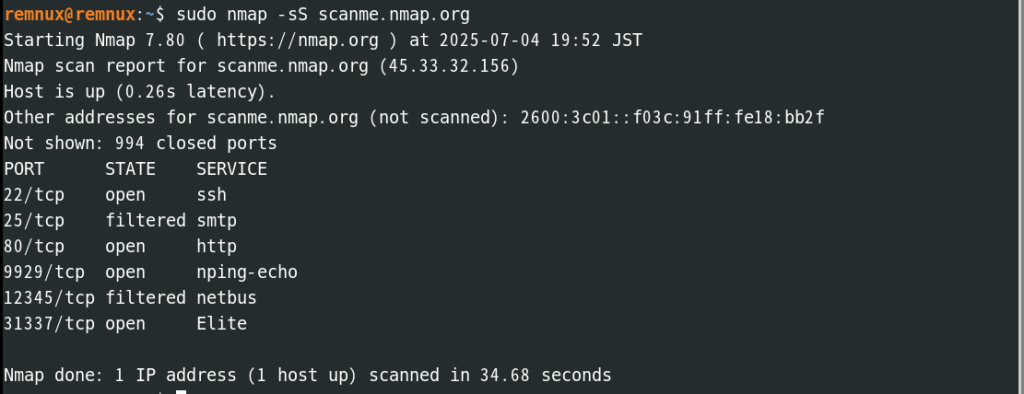Click the ssh service name
This screenshot has width=1024, height=394.
click(x=212, y=195)
